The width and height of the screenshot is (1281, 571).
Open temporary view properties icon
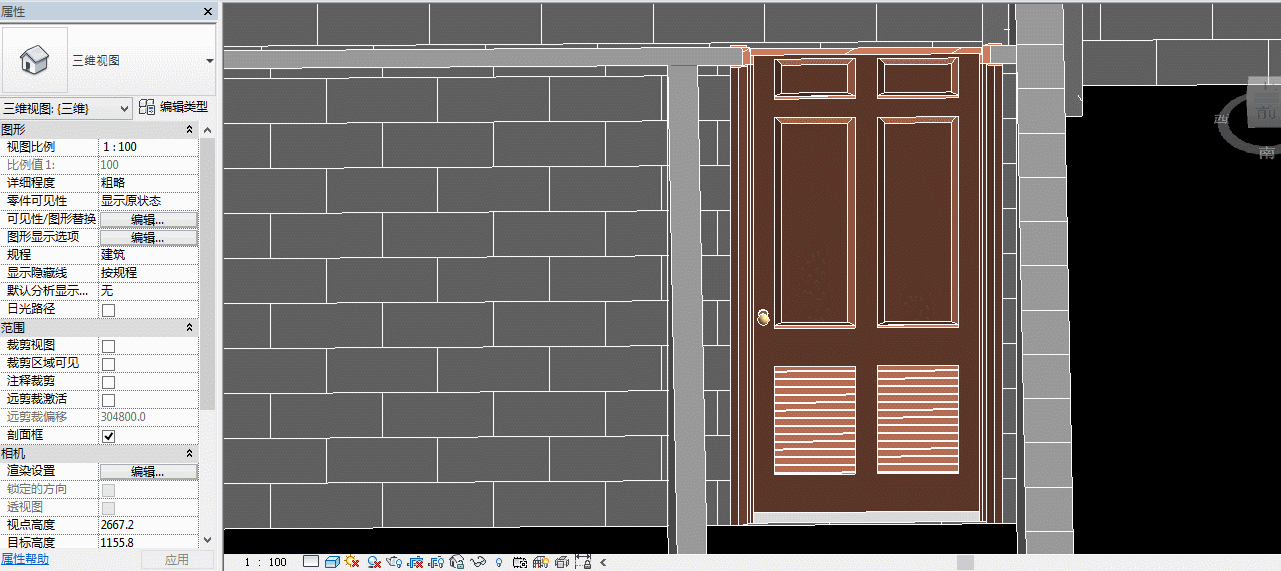click(520, 562)
